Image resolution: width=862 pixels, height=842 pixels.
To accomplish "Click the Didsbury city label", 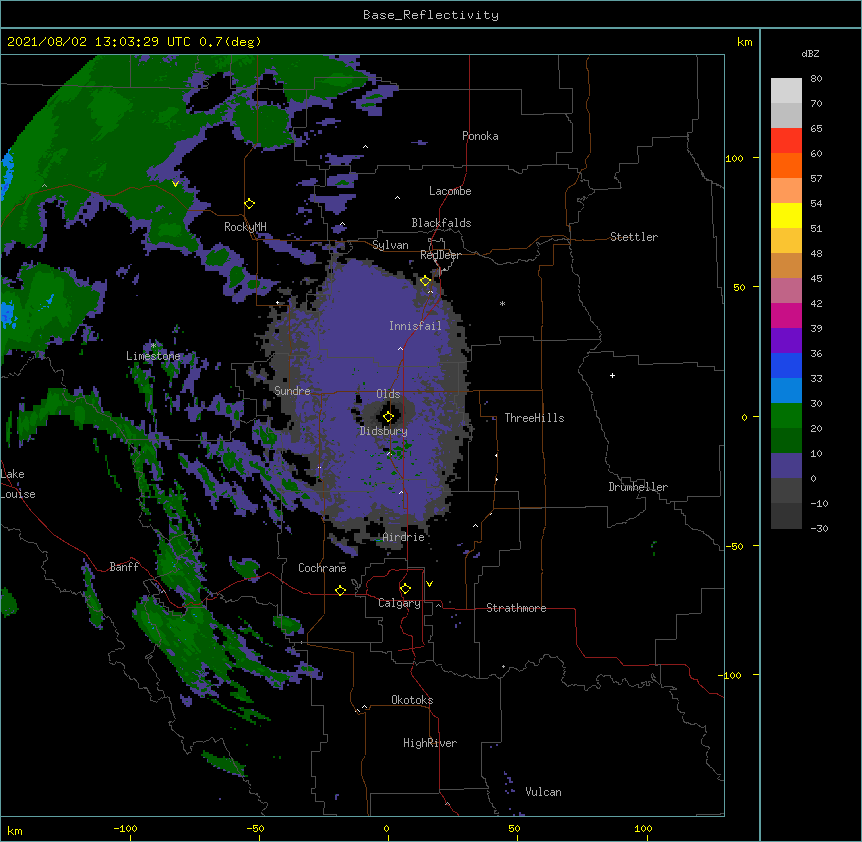I will (x=384, y=431).
